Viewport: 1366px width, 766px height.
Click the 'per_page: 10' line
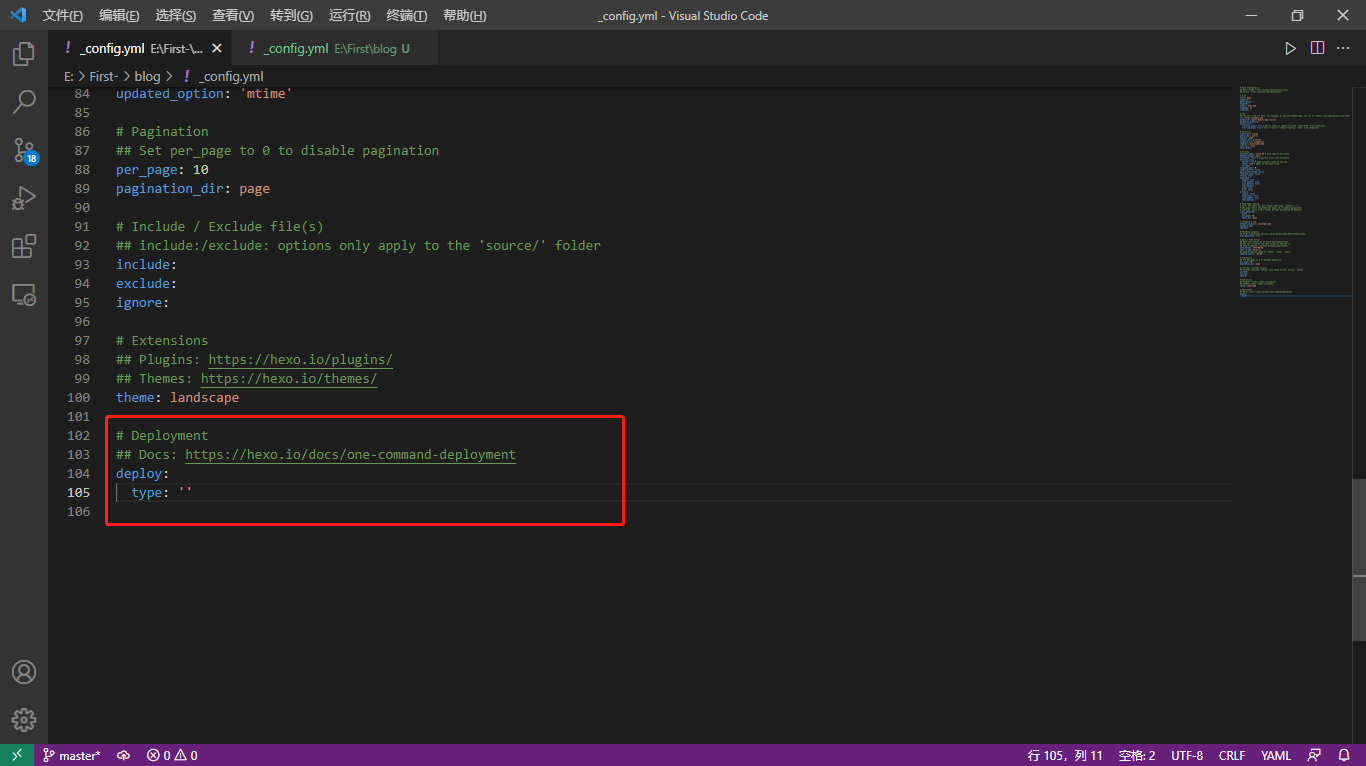coord(162,169)
